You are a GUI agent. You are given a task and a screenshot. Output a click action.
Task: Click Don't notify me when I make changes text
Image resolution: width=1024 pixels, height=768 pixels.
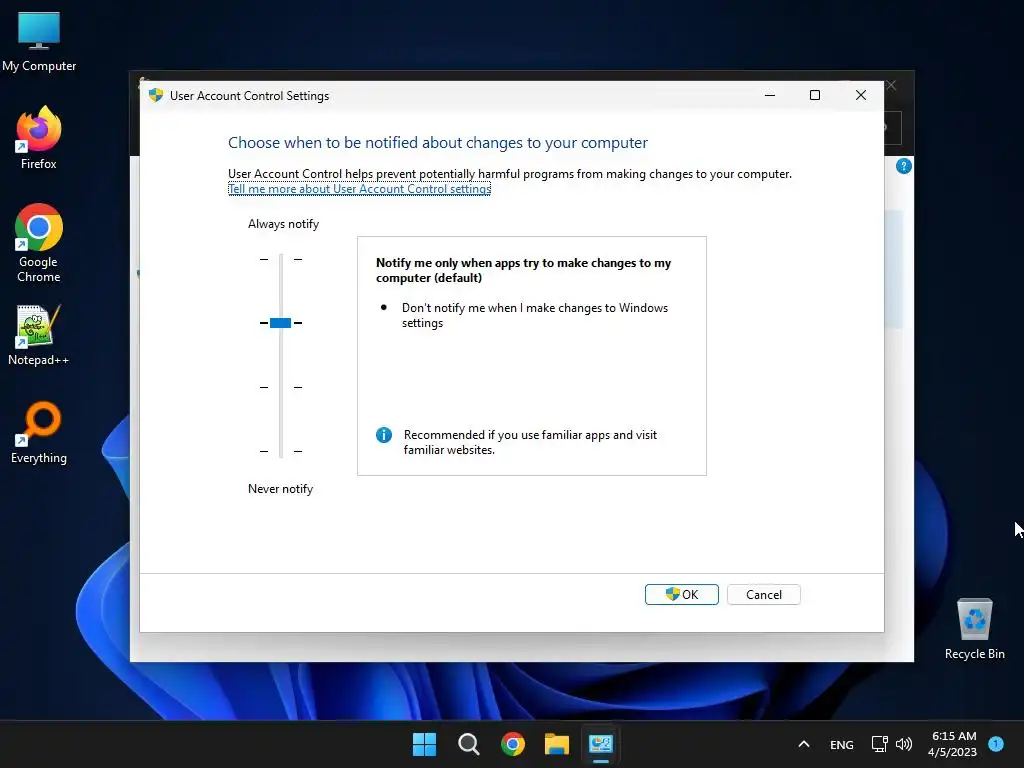pos(535,315)
